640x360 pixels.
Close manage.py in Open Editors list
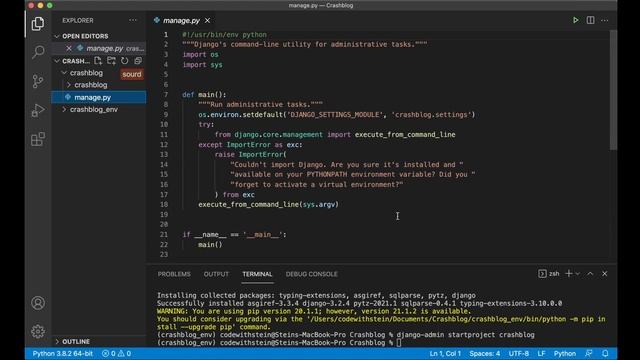69,48
